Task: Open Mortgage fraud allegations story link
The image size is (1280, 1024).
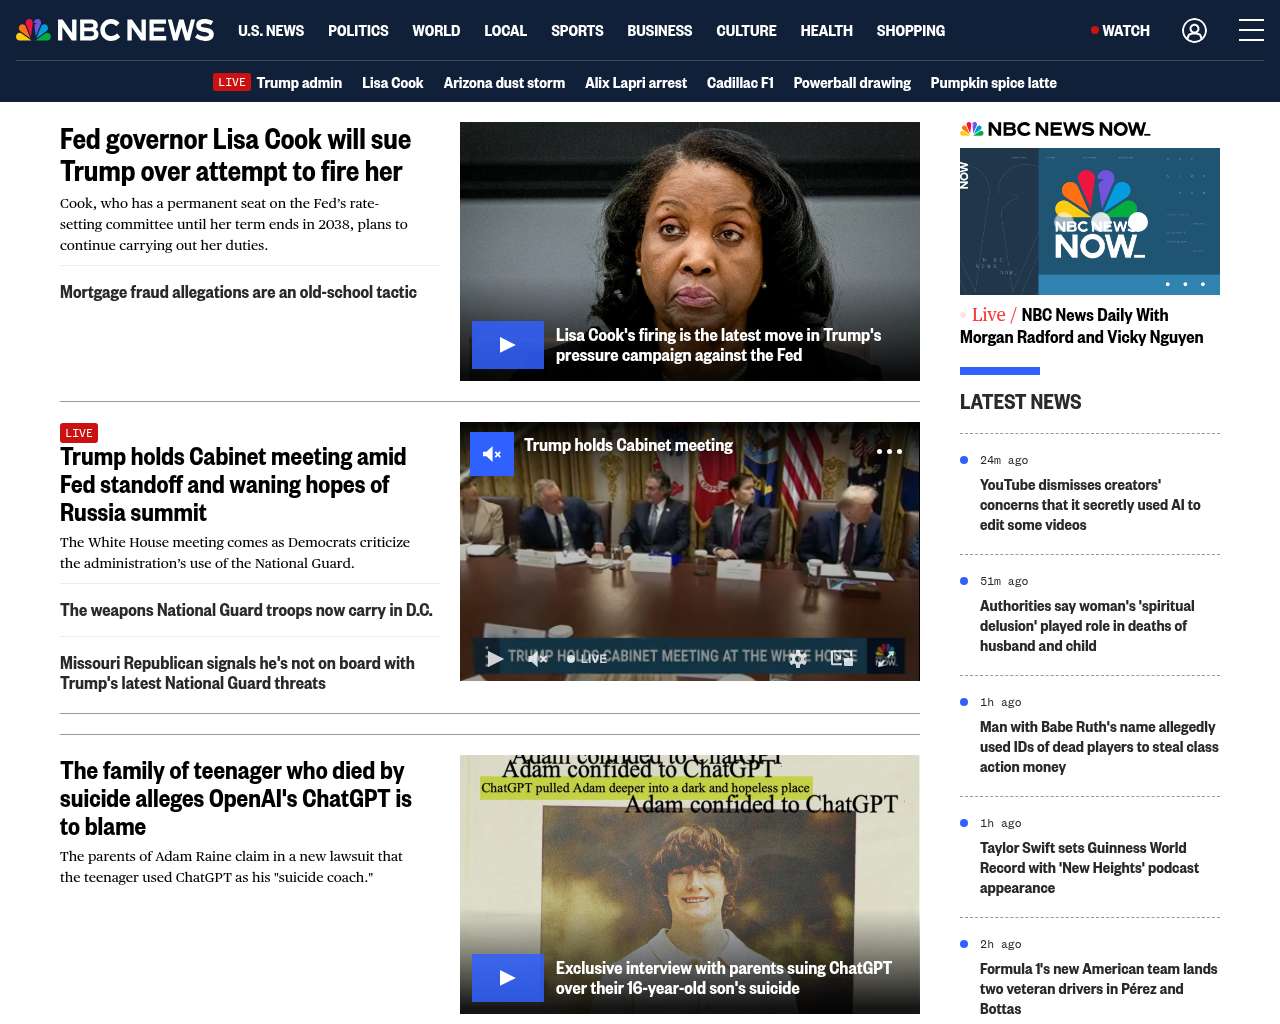Action: coord(238,292)
